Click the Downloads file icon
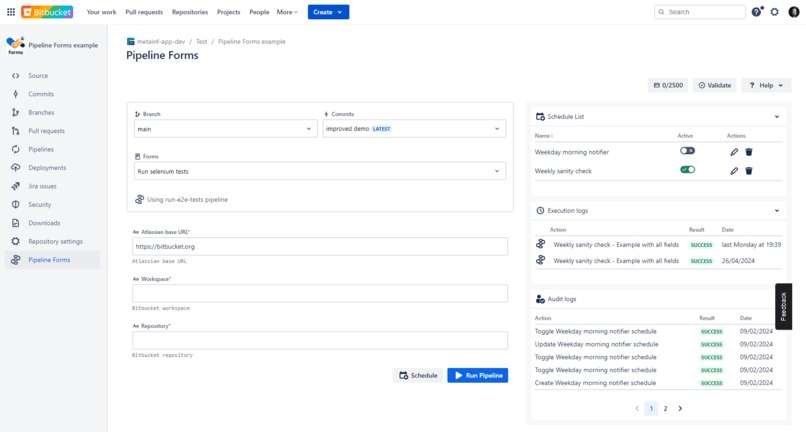 [15, 223]
